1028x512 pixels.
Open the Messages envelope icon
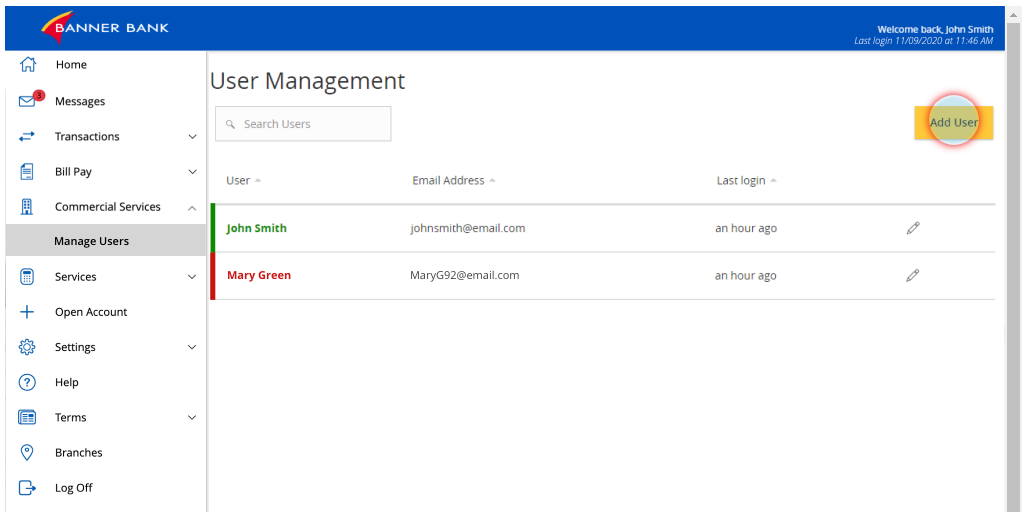(27, 101)
